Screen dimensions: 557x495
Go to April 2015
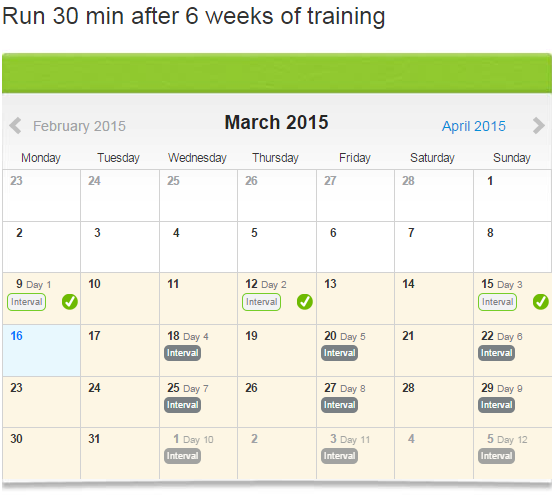(x=474, y=126)
